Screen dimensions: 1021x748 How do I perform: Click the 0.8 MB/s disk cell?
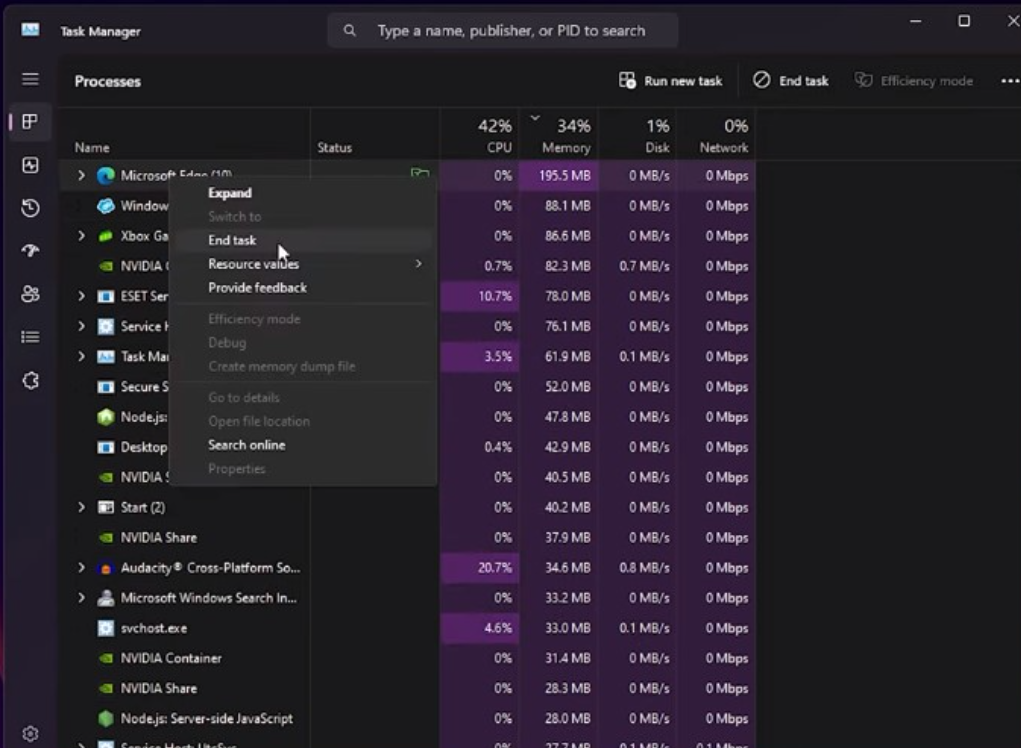pyautogui.click(x=637, y=568)
